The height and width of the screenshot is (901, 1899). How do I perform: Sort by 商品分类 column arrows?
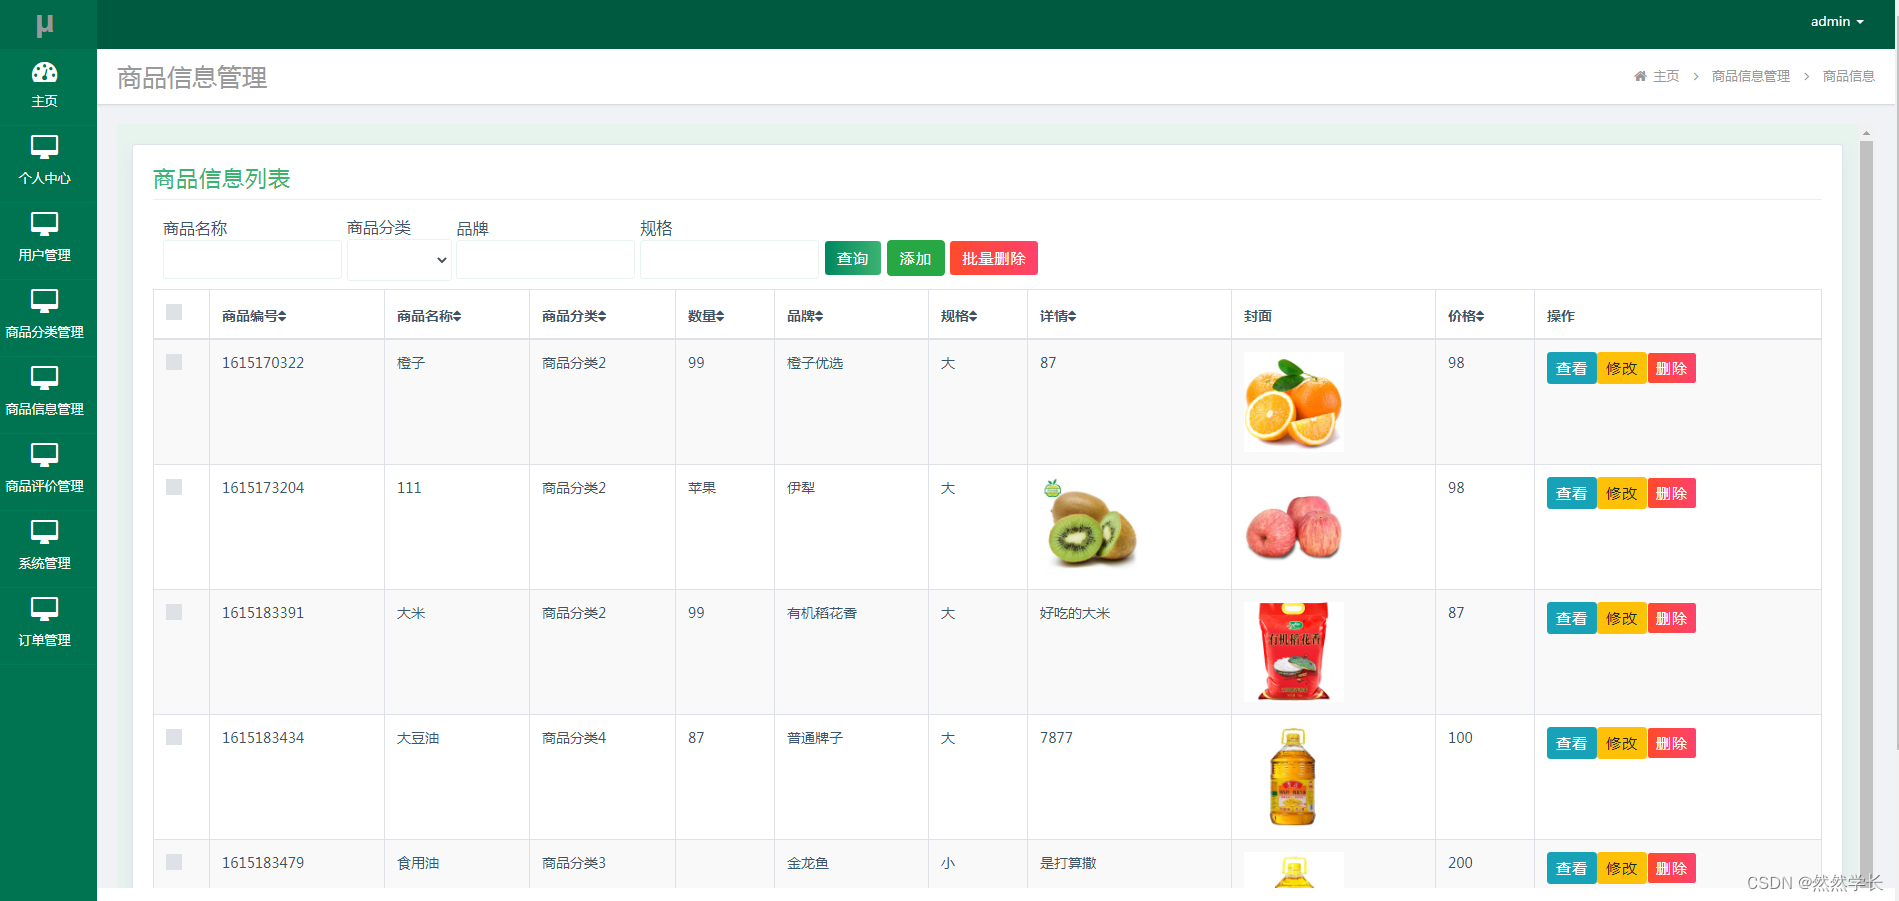tap(602, 316)
